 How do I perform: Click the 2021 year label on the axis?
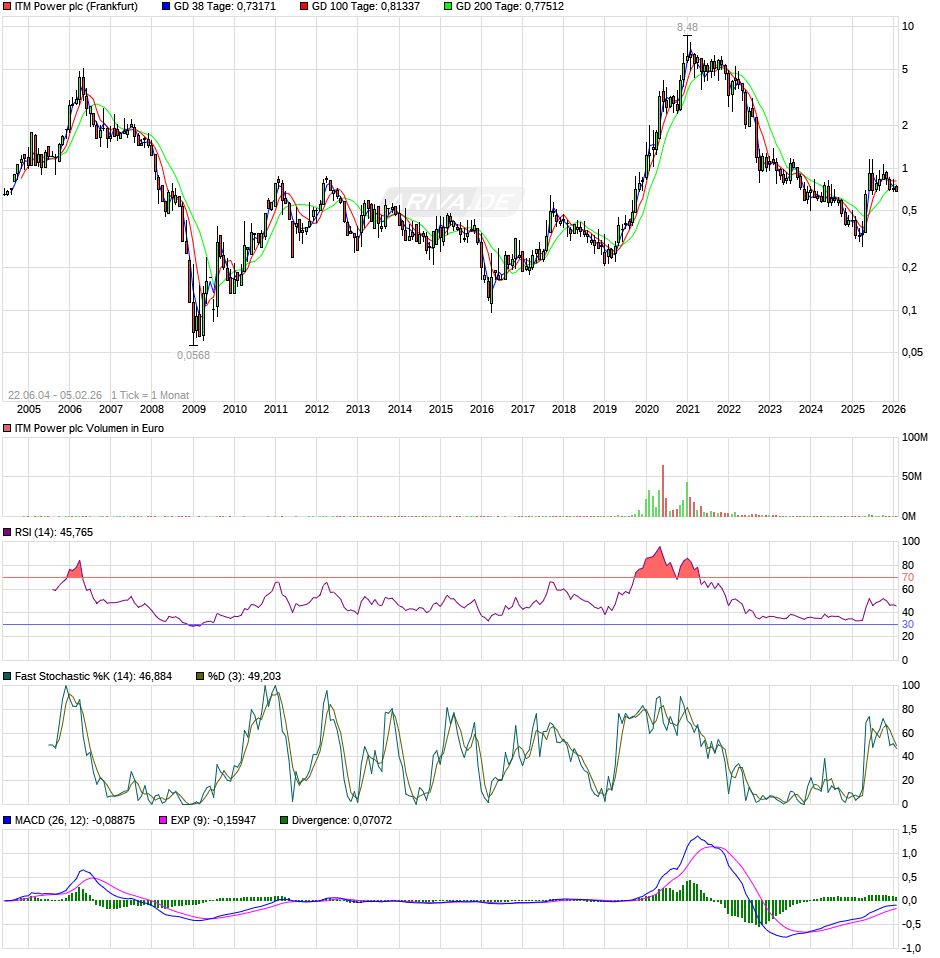688,409
